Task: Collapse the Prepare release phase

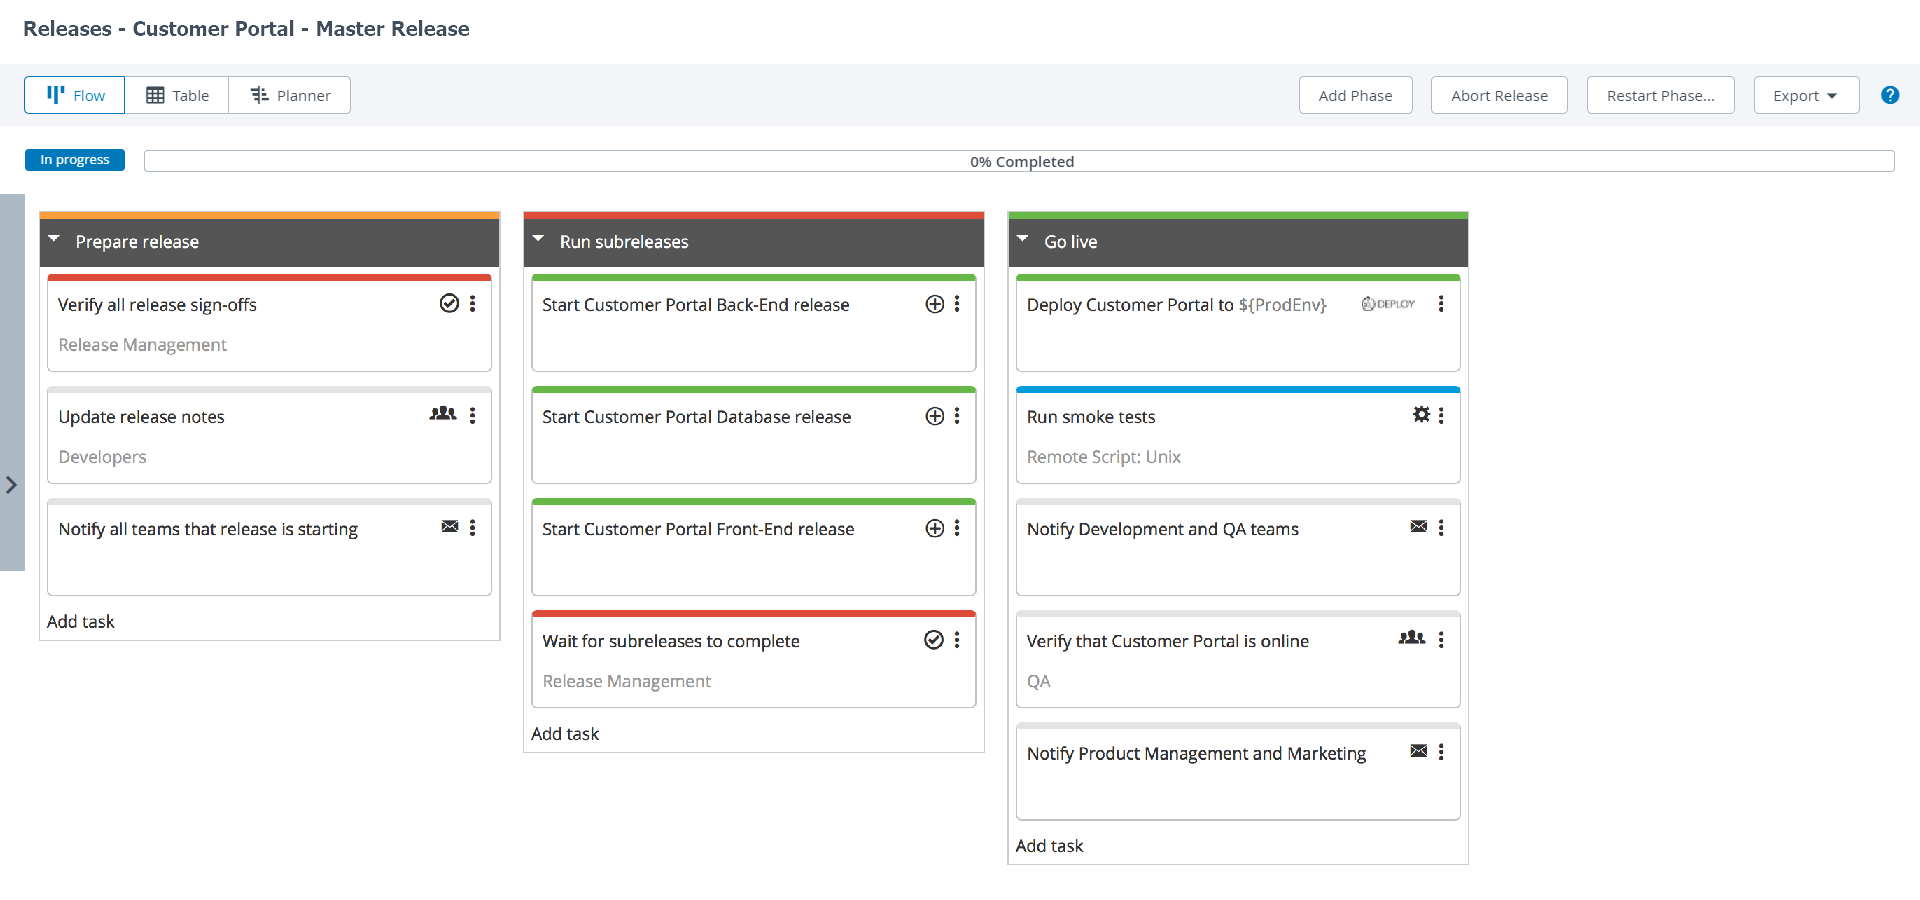Action: 54,240
